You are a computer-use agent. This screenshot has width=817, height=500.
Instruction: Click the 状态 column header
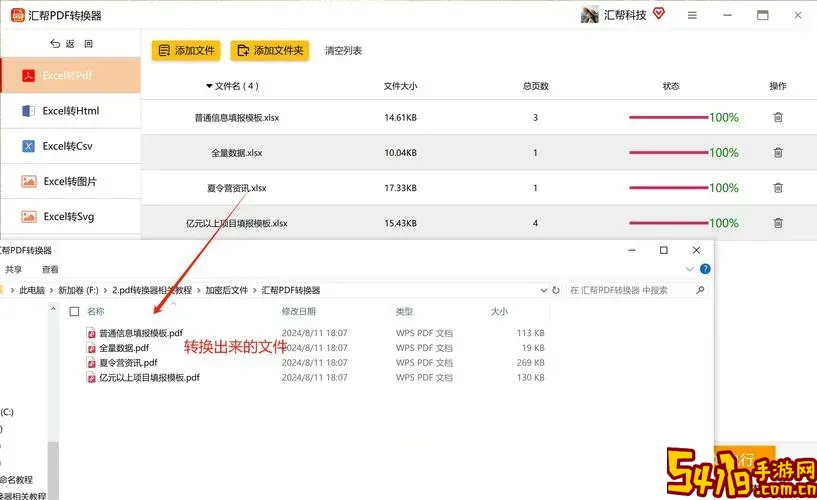click(x=671, y=86)
